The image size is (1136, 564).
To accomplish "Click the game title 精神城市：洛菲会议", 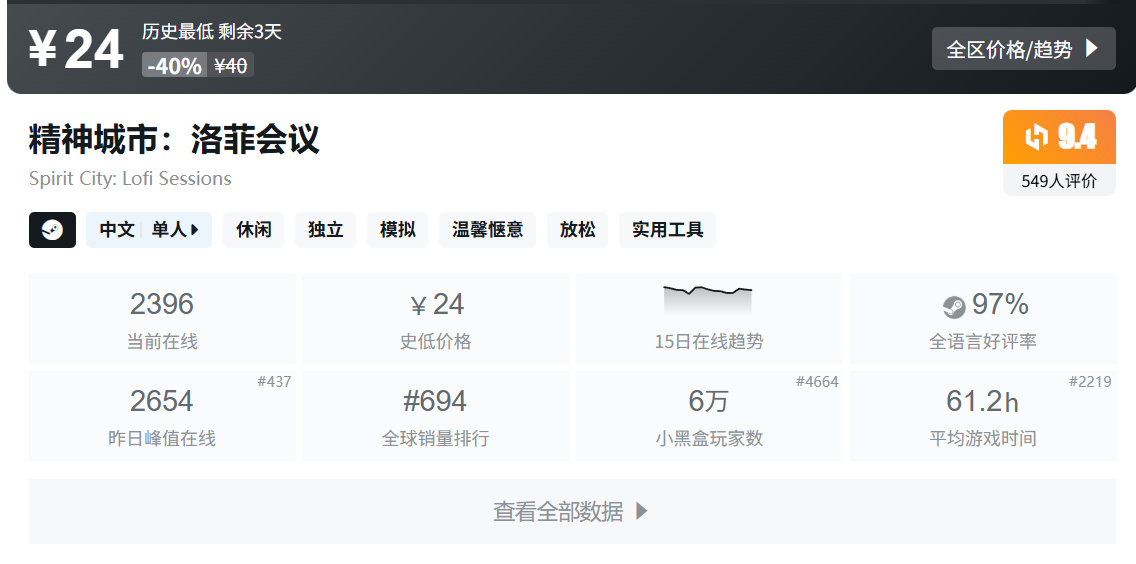I will [x=174, y=139].
